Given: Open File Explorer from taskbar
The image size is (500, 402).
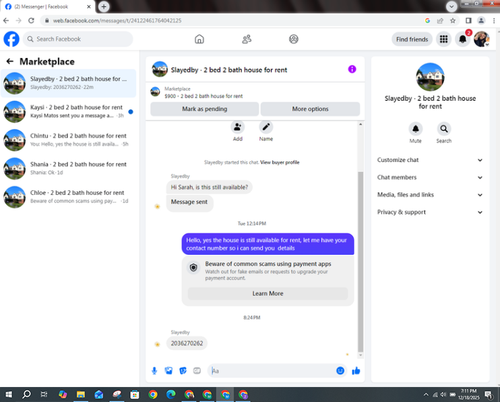Looking at the screenshot, I should (x=81, y=395).
